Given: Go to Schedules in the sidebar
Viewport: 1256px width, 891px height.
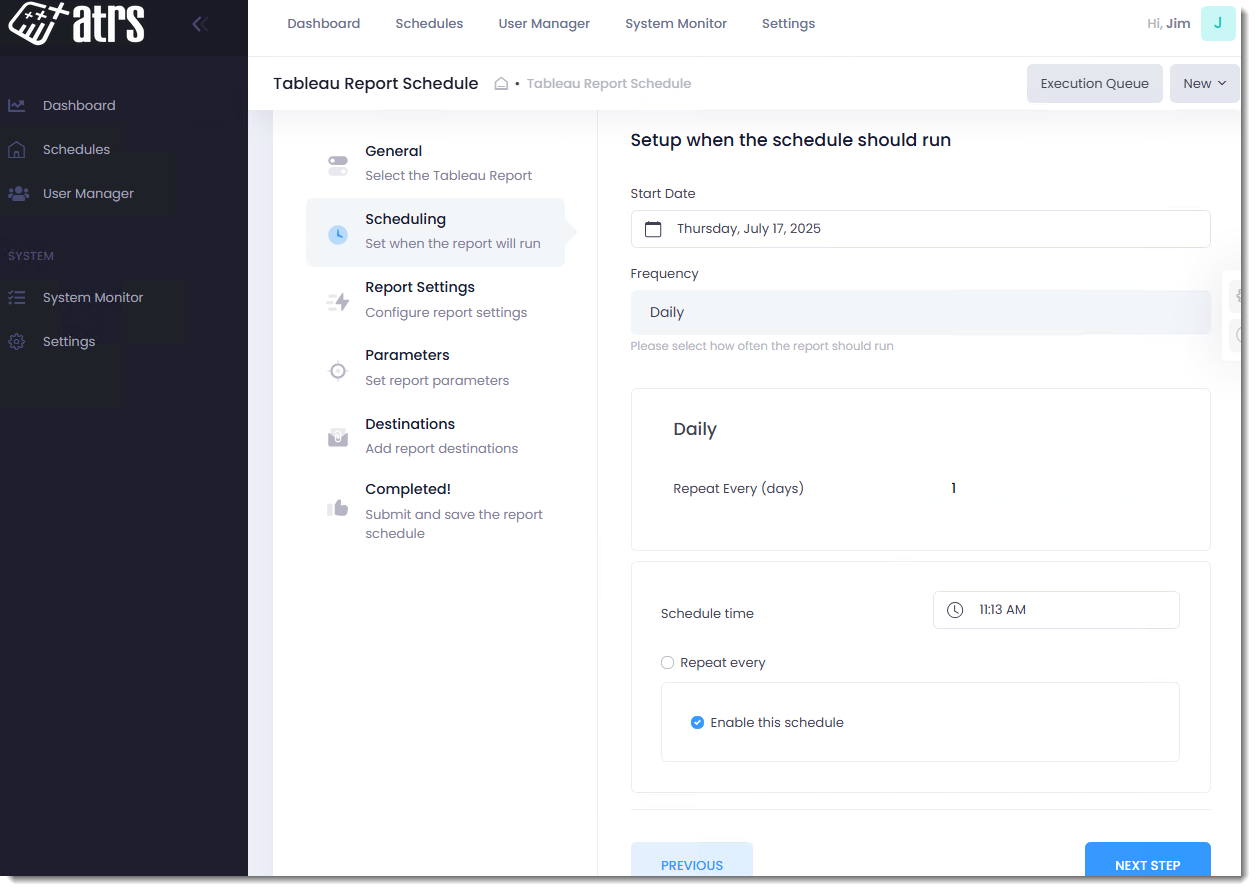Looking at the screenshot, I should [x=76, y=149].
